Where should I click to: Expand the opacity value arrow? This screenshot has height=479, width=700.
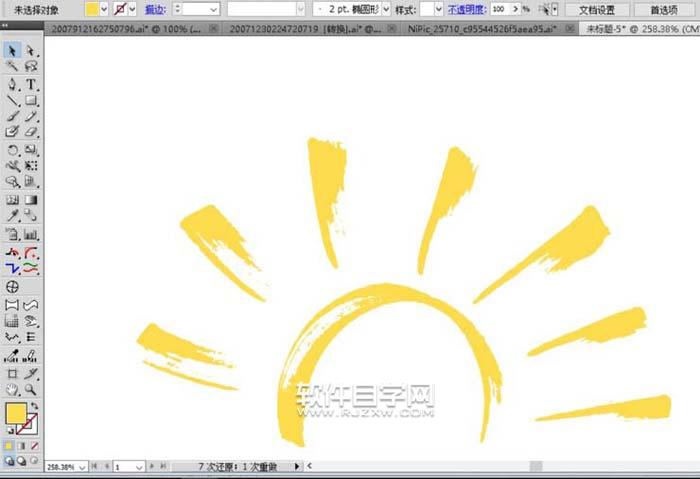[x=516, y=9]
